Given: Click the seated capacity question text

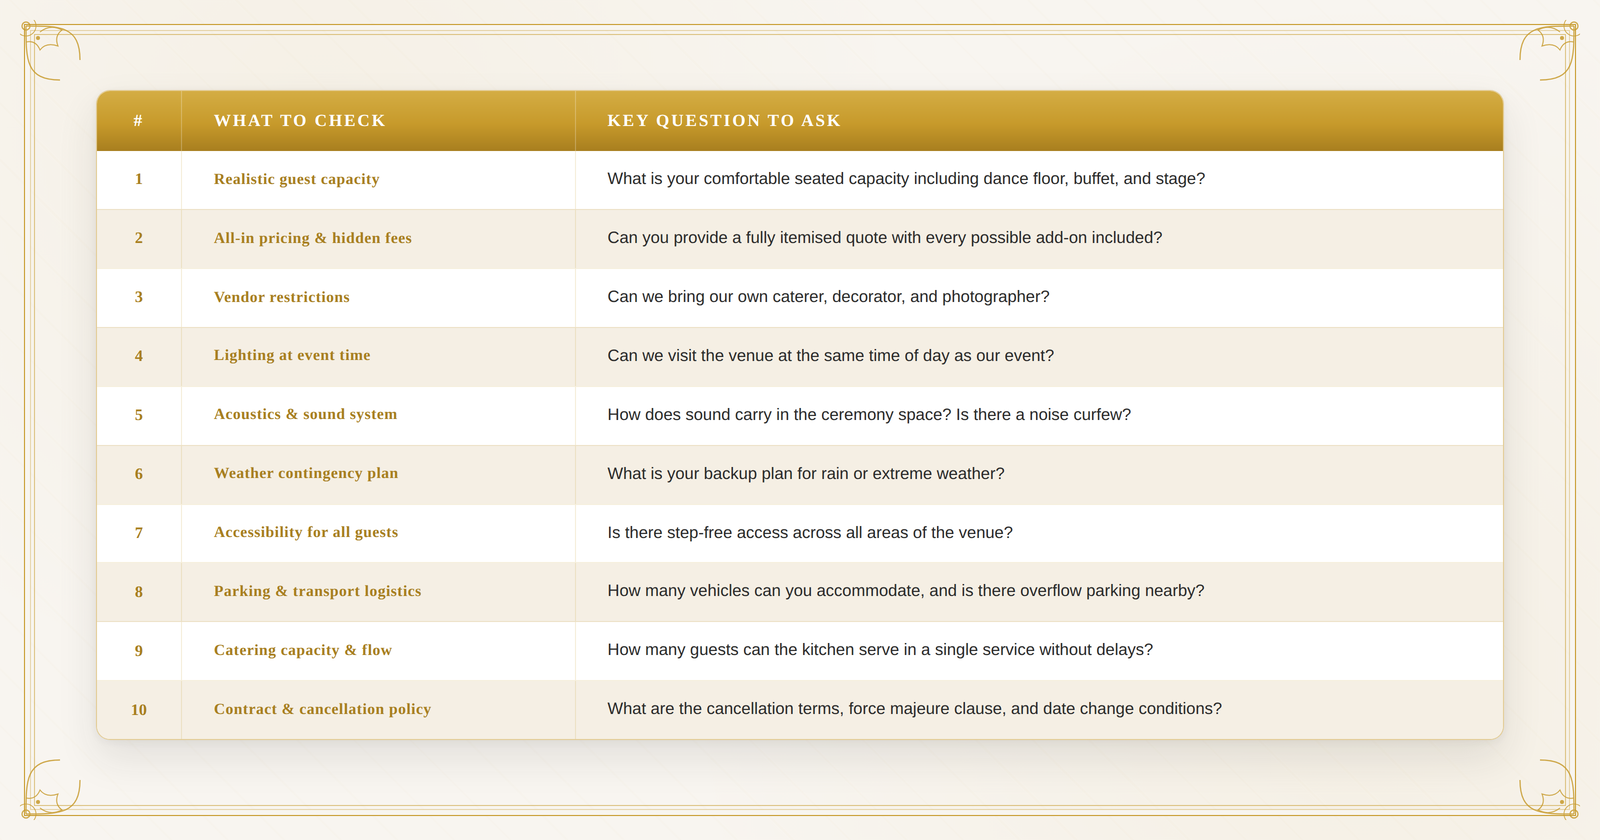Looking at the screenshot, I should tap(906, 179).
